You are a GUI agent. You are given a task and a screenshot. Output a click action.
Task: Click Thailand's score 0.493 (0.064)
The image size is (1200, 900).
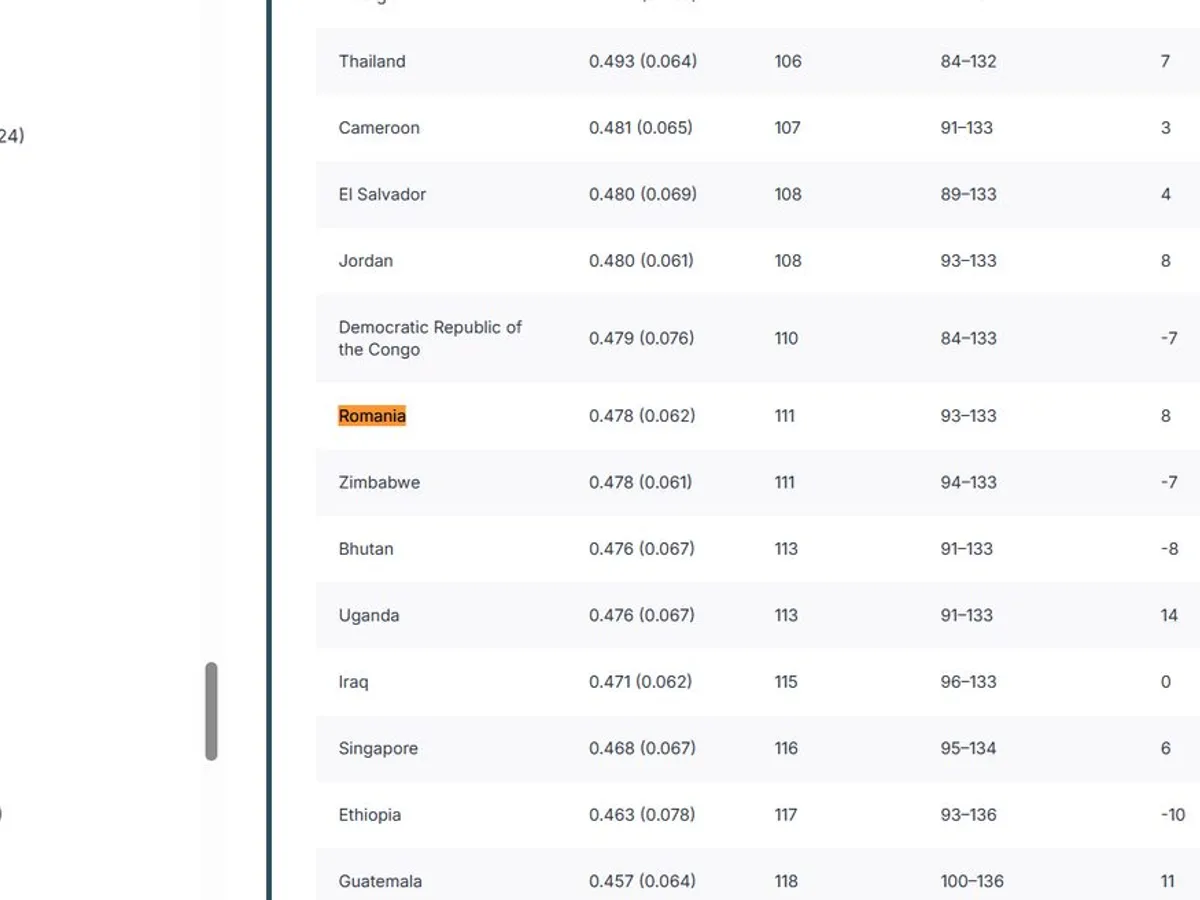click(x=643, y=61)
